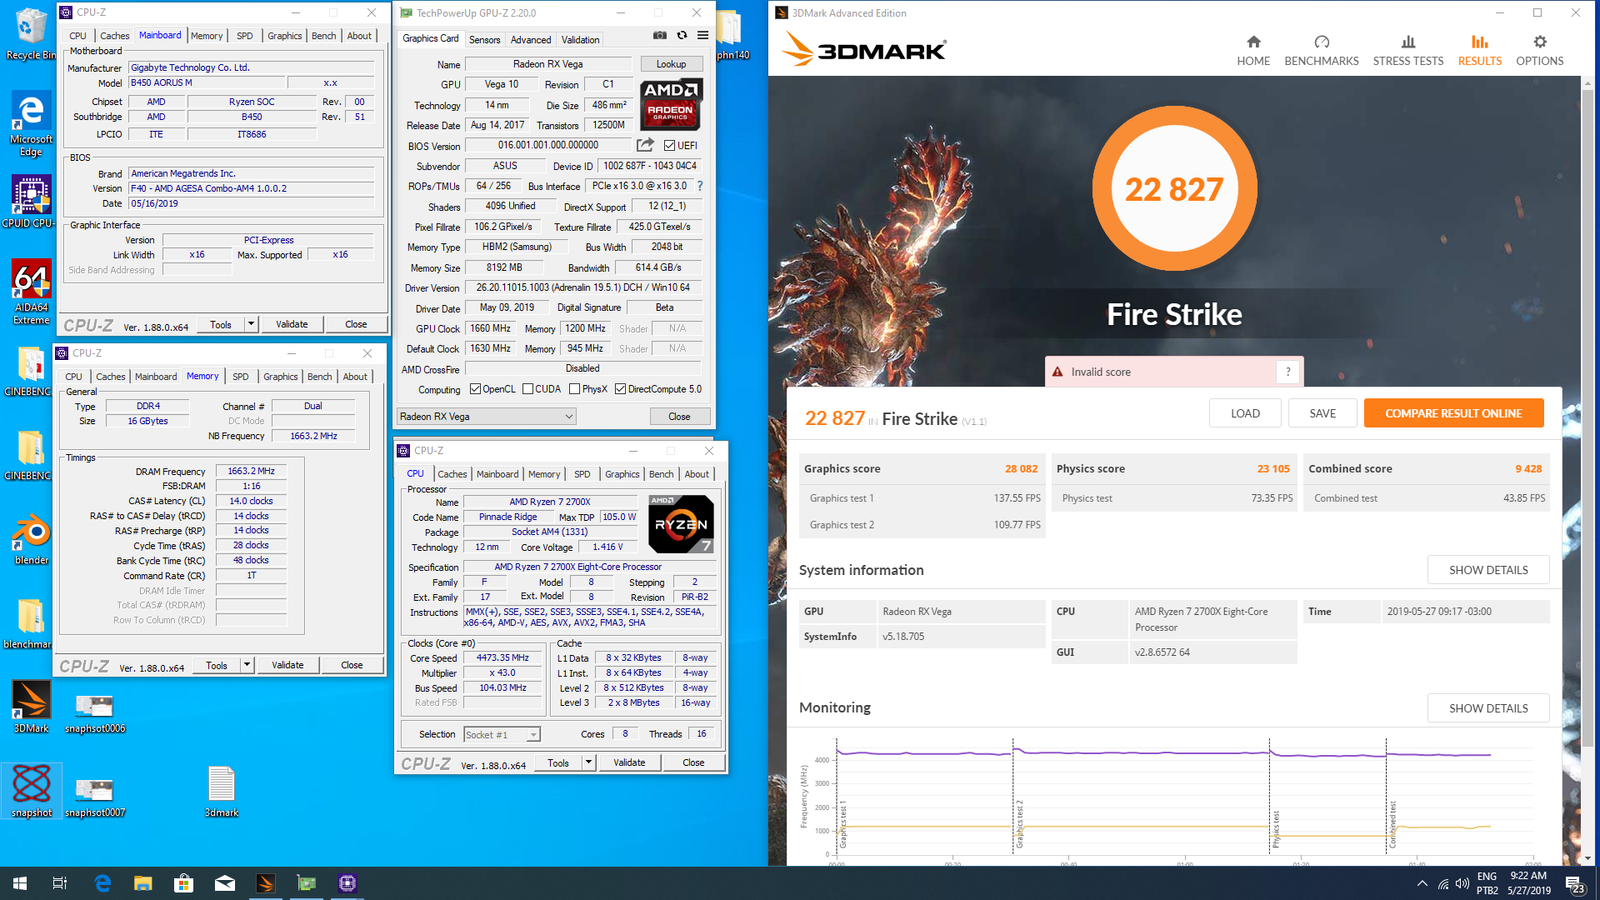Go to 3DMark Benchmarks section
This screenshot has width=1600, height=900.
[x=1321, y=50]
